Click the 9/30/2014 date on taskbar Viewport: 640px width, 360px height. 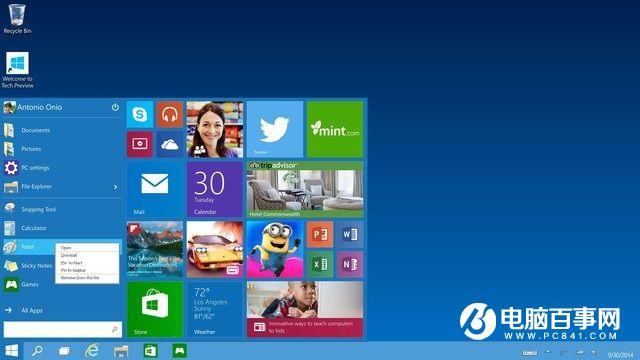[621, 355]
